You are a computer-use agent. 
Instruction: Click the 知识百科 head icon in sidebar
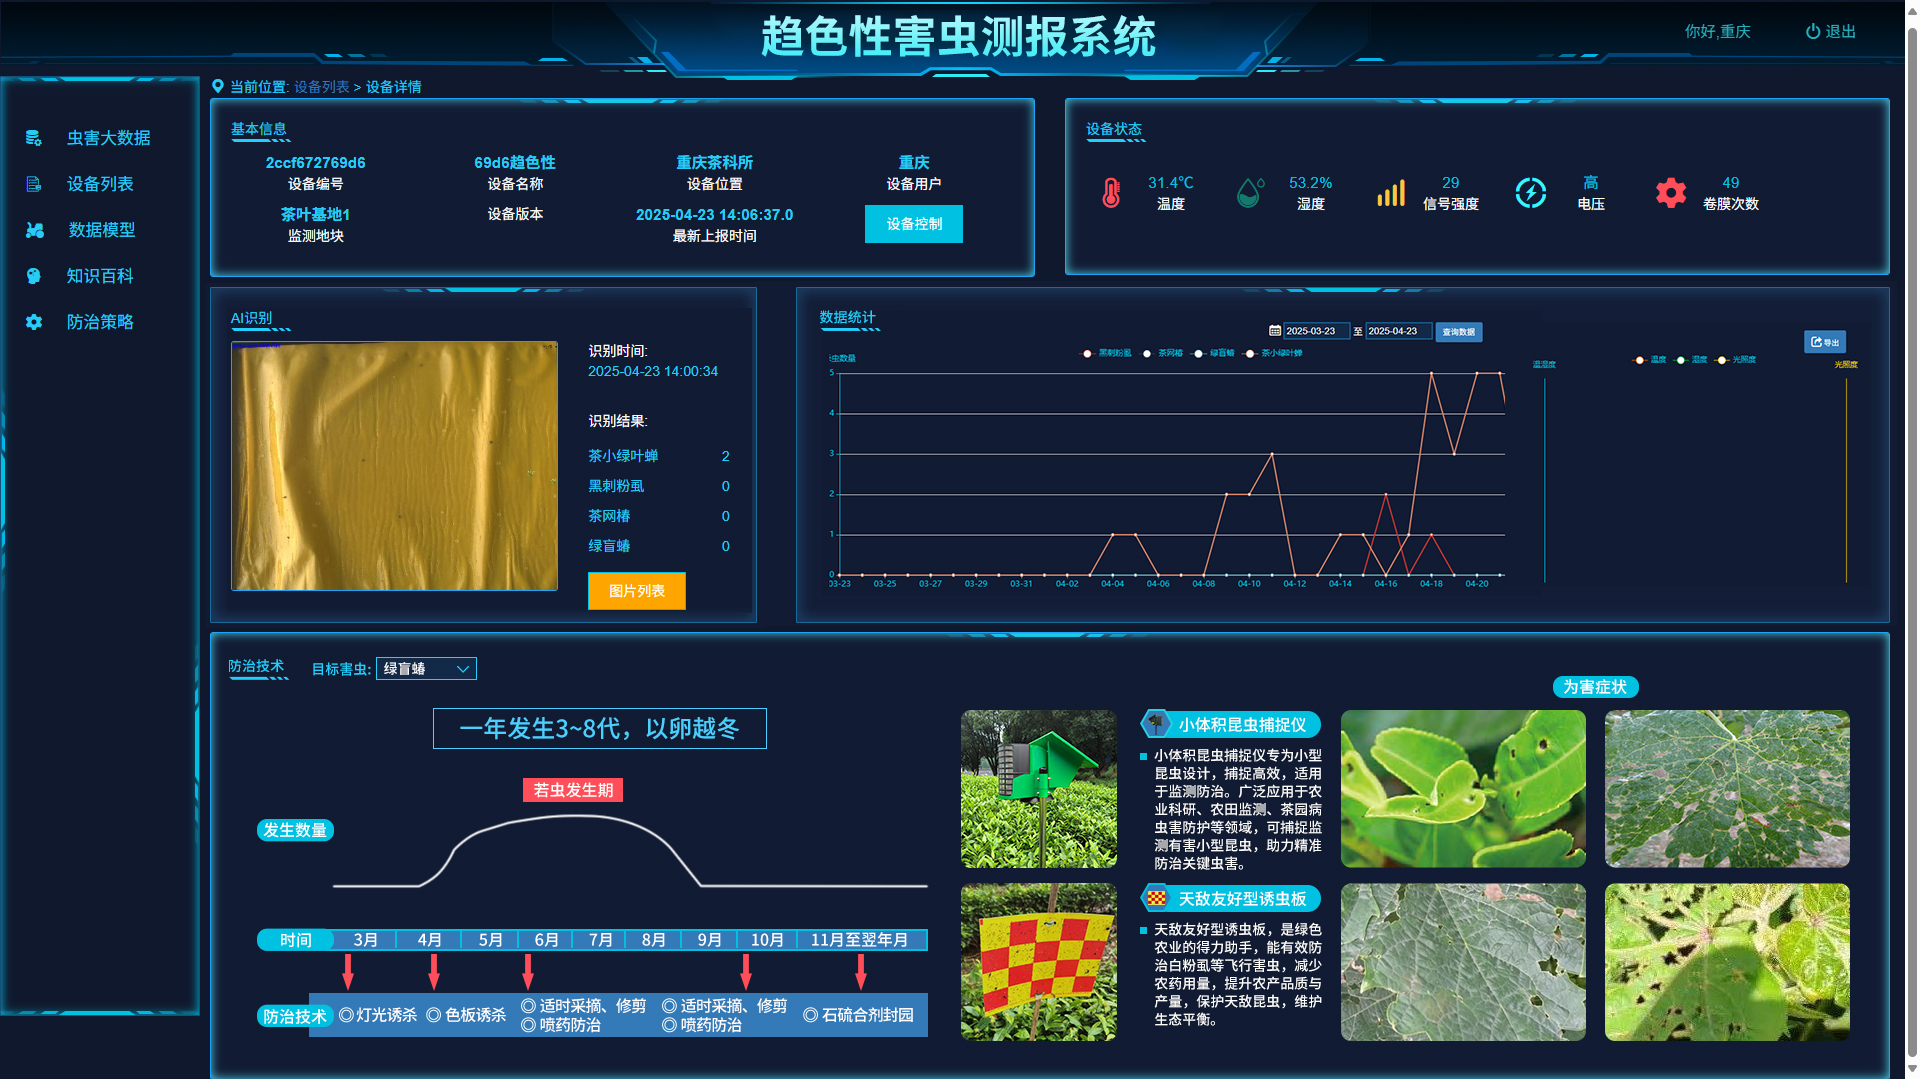click(x=34, y=276)
